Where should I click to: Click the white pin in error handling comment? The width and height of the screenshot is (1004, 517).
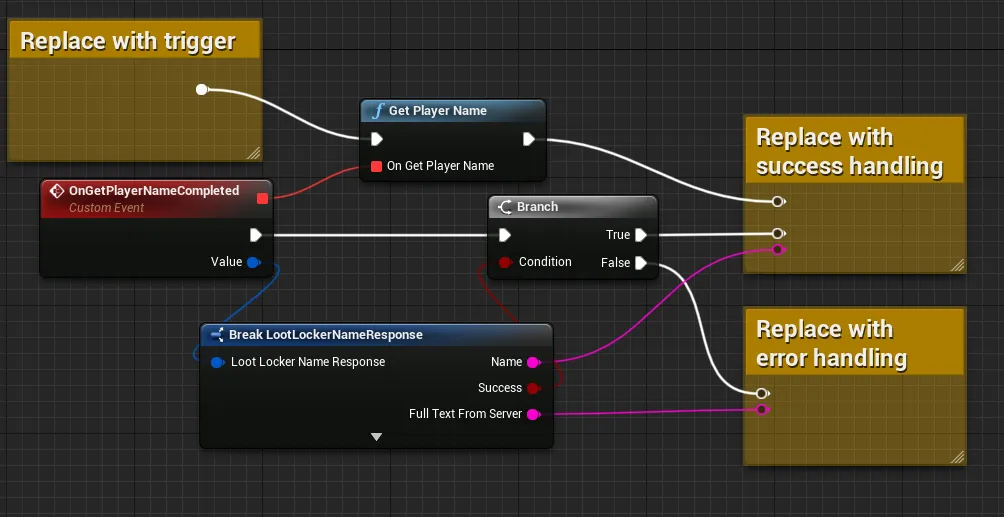coord(762,393)
